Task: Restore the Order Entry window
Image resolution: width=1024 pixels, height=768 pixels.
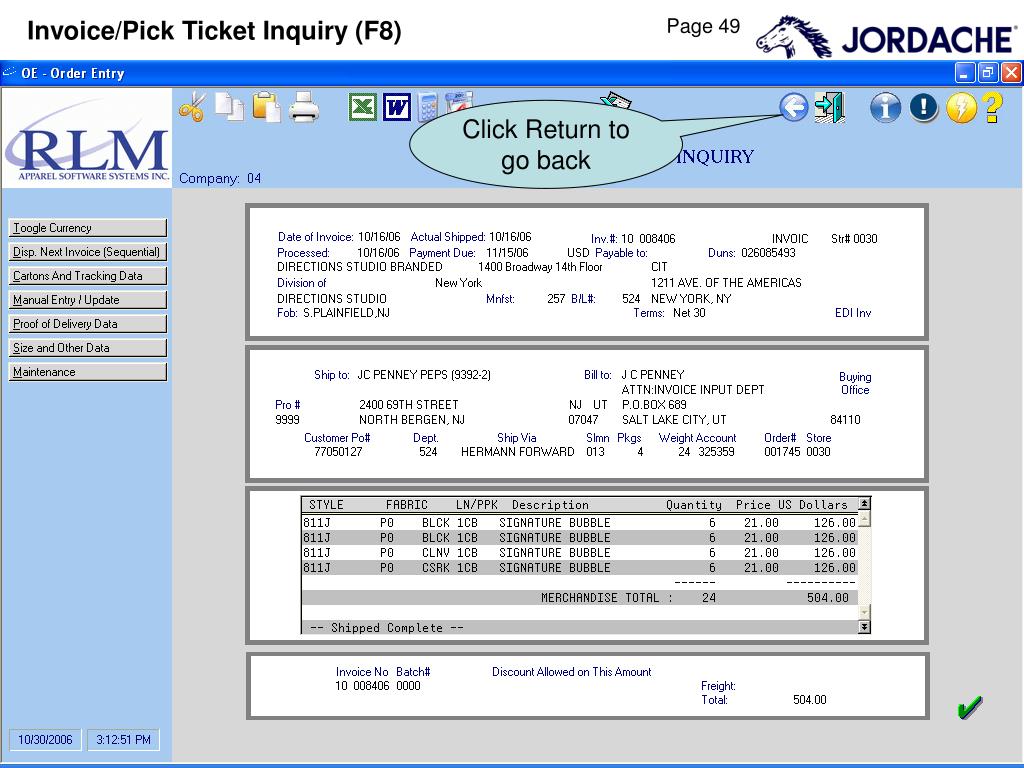Action: [987, 72]
